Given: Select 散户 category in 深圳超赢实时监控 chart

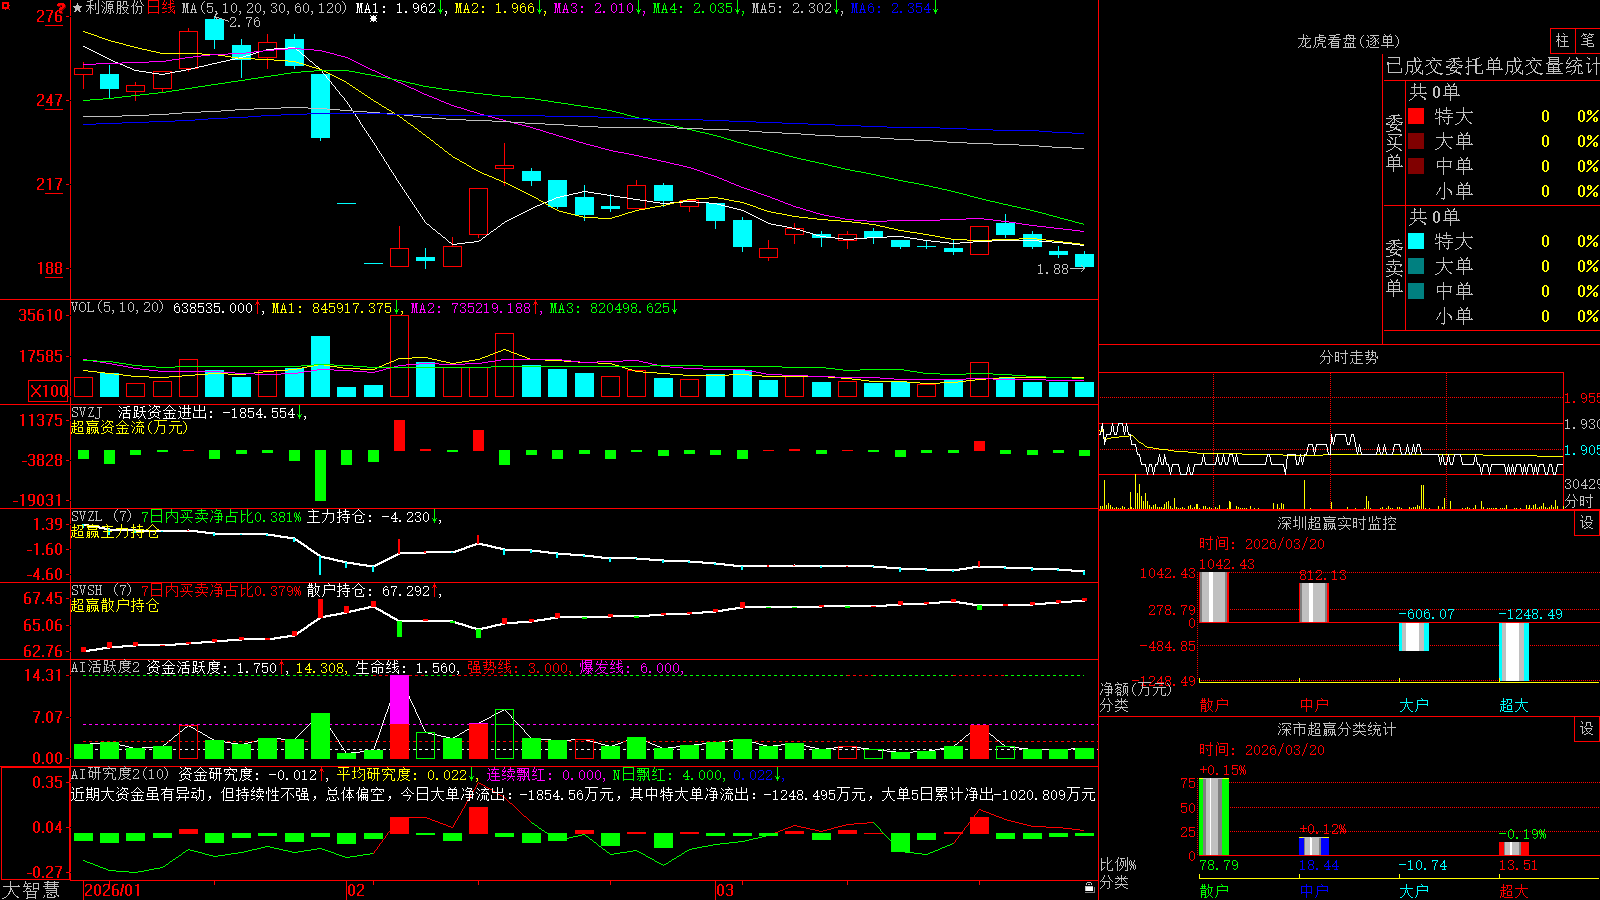Looking at the screenshot, I should (x=1214, y=705).
